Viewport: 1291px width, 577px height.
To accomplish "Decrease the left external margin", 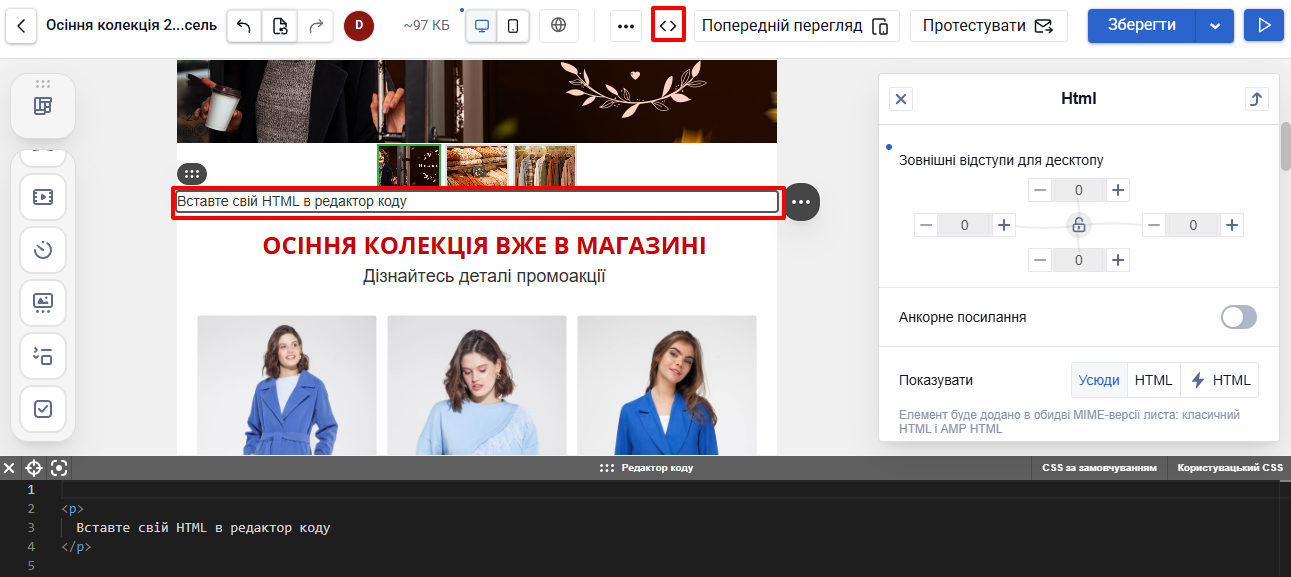I will pos(927,225).
